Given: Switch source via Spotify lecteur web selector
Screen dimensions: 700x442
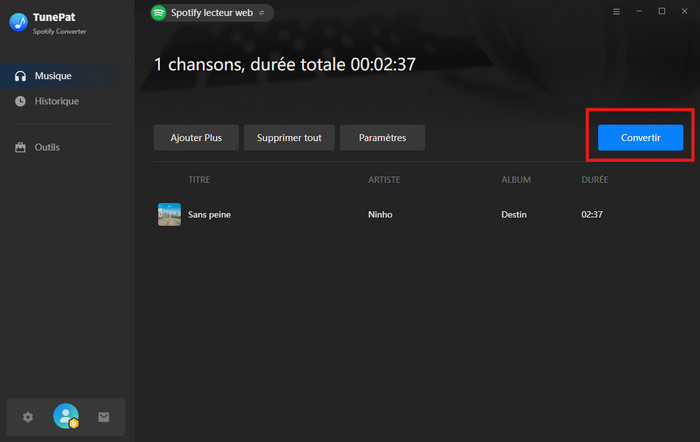Looking at the screenshot, I should tap(212, 13).
